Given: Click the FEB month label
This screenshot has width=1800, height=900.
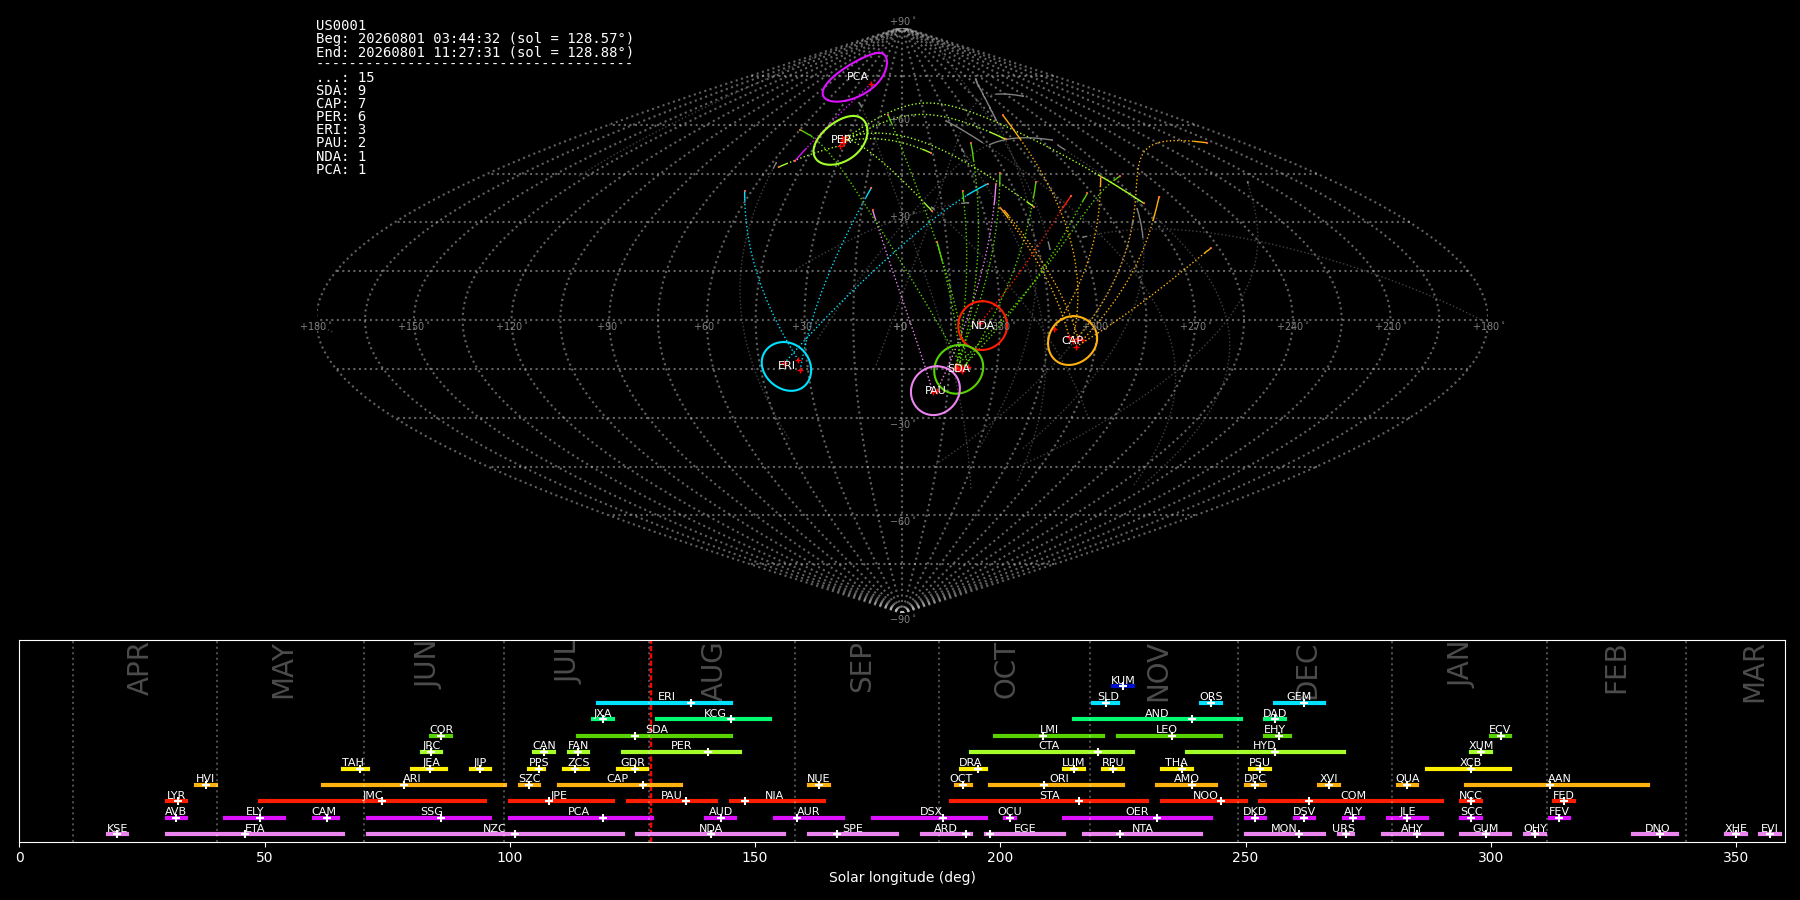Looking at the screenshot, I should (1616, 670).
